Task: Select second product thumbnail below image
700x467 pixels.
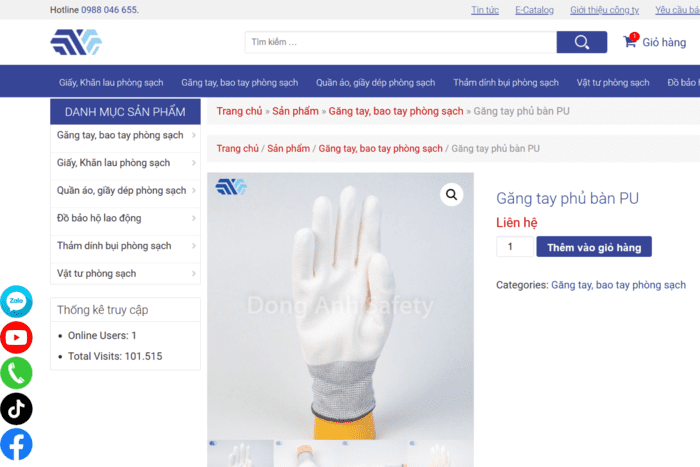Action: click(307, 454)
